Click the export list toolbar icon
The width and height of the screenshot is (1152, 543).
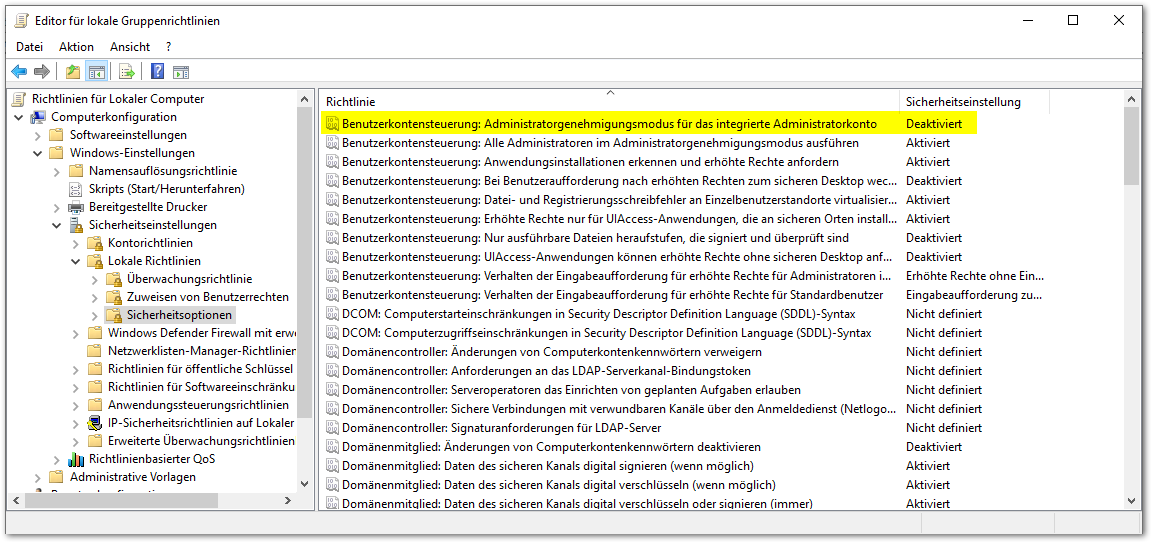[x=127, y=71]
